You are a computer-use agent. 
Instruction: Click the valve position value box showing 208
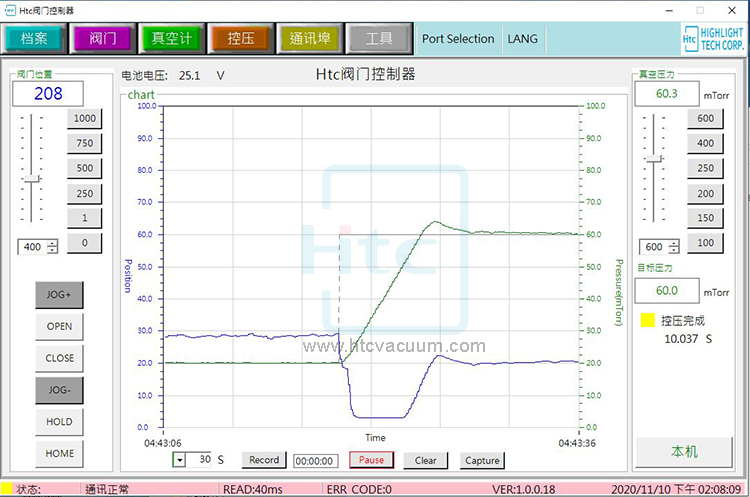point(48,94)
